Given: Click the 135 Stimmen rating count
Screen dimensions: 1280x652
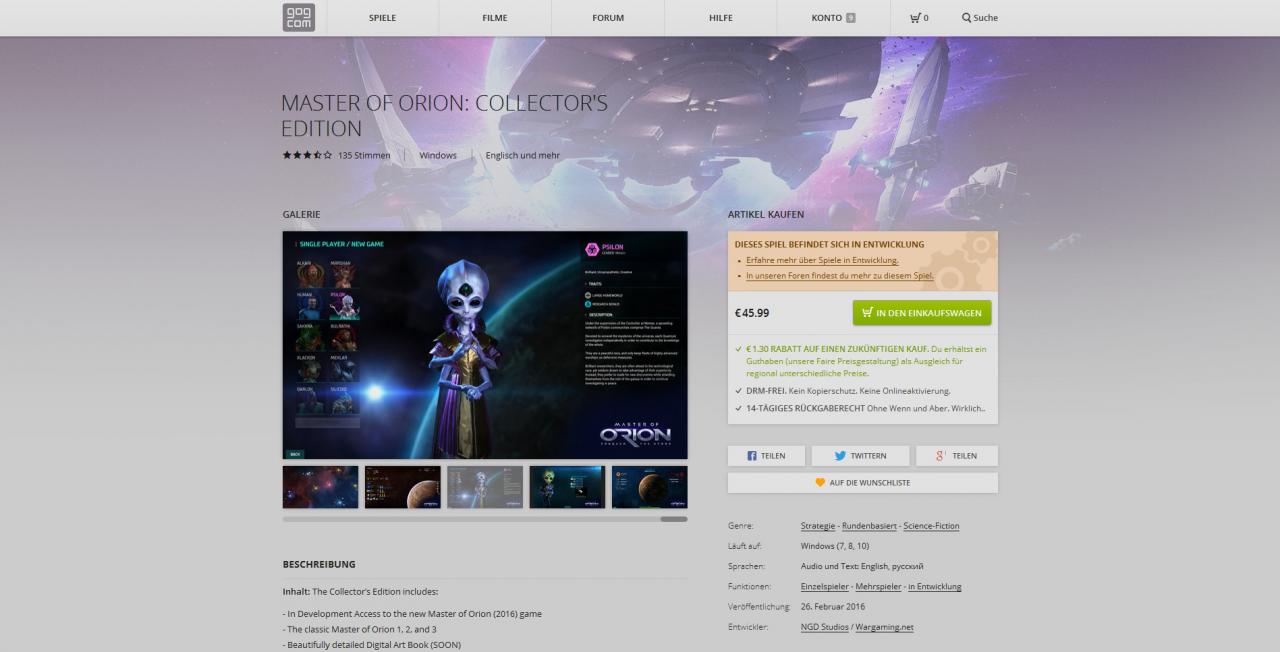Looking at the screenshot, I should (364, 156).
